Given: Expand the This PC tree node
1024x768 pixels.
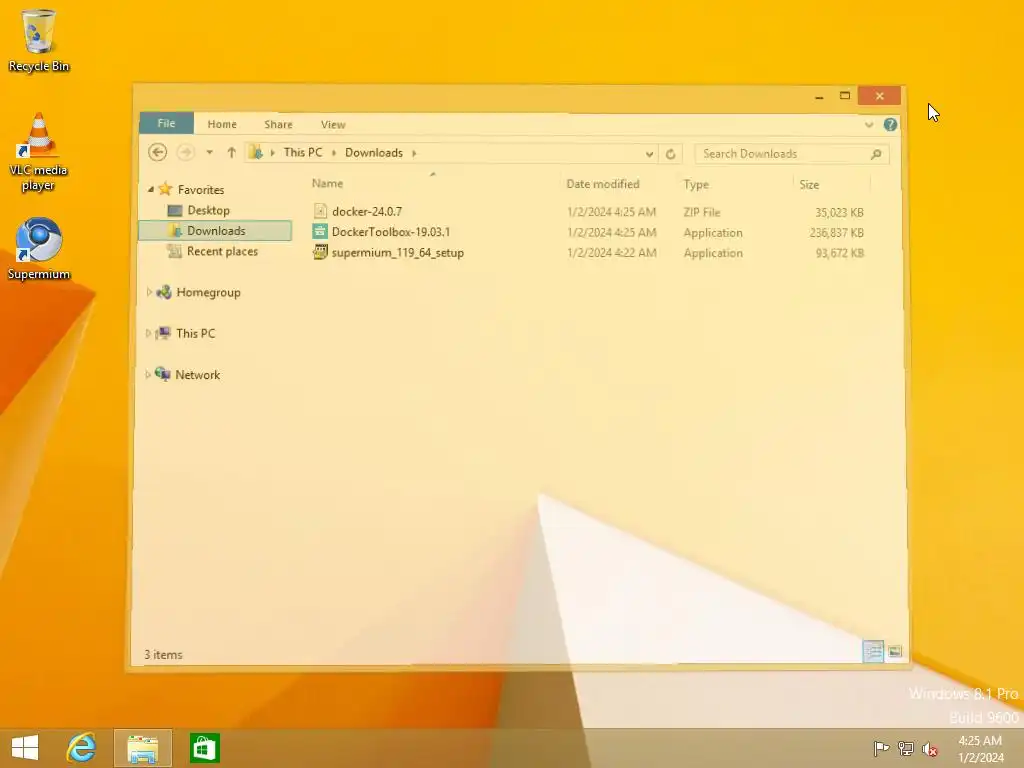Looking at the screenshot, I should (x=148, y=333).
